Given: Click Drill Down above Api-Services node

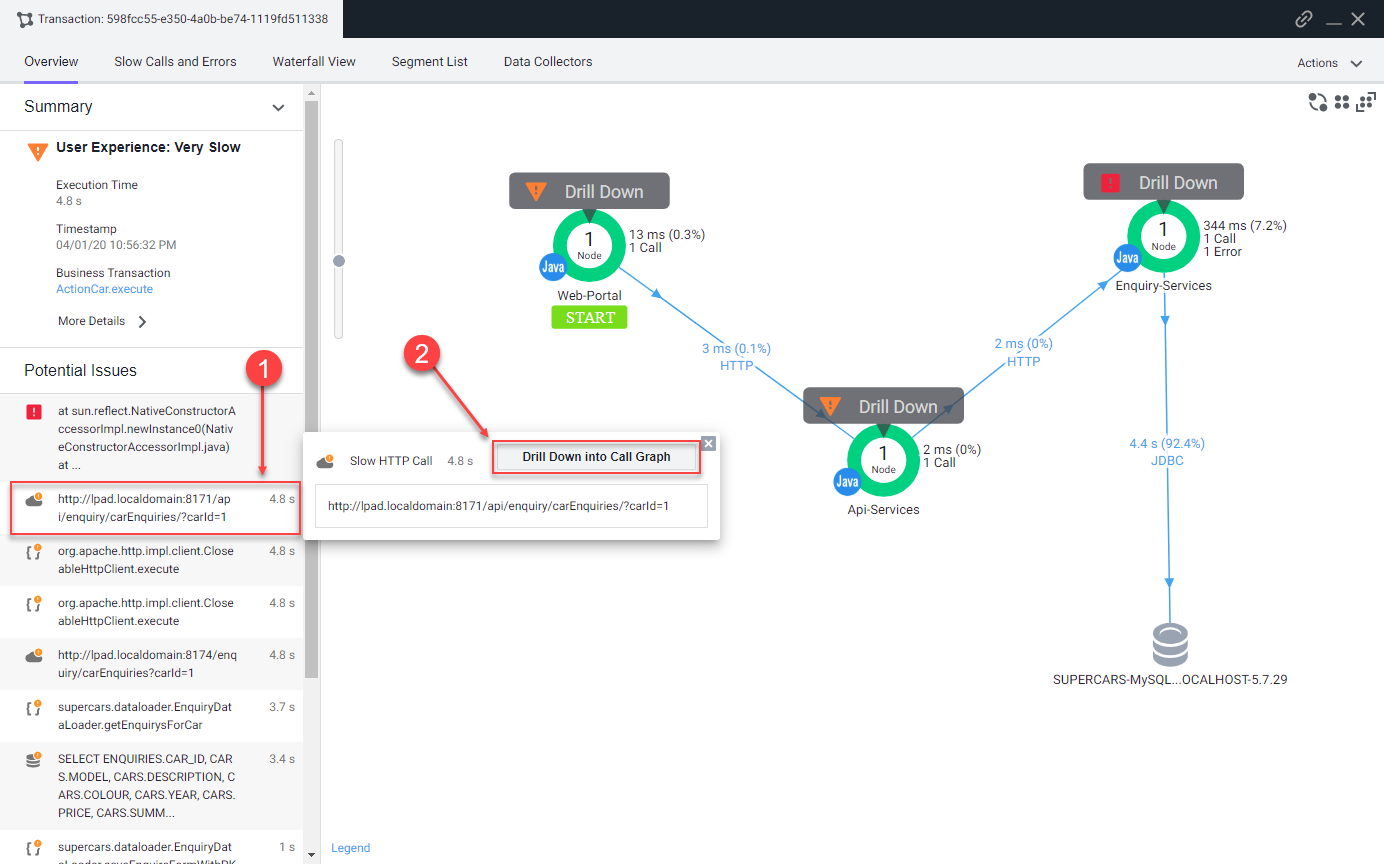Looking at the screenshot, I should click(883, 406).
